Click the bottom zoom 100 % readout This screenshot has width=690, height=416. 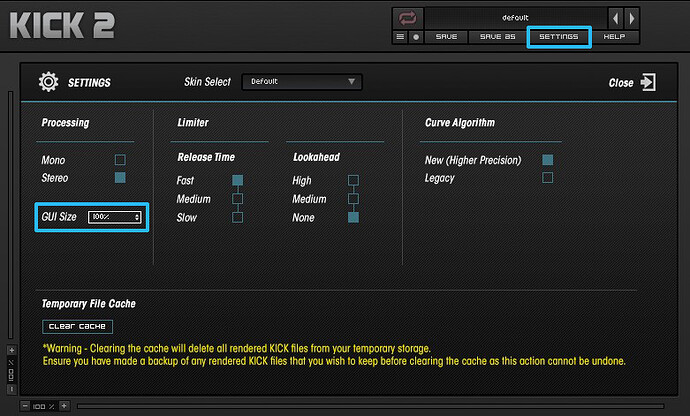point(44,406)
